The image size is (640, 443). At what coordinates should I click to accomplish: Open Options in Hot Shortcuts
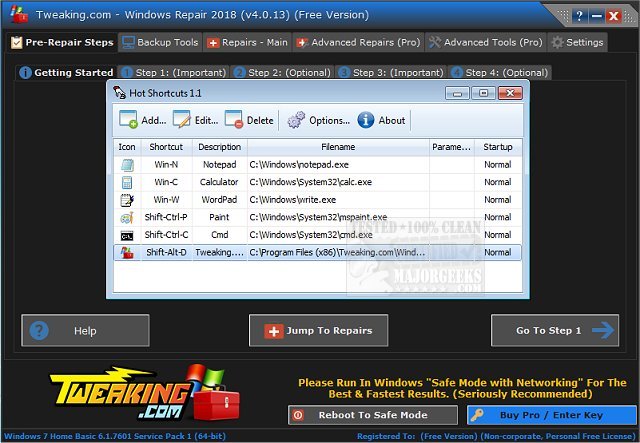(x=318, y=120)
